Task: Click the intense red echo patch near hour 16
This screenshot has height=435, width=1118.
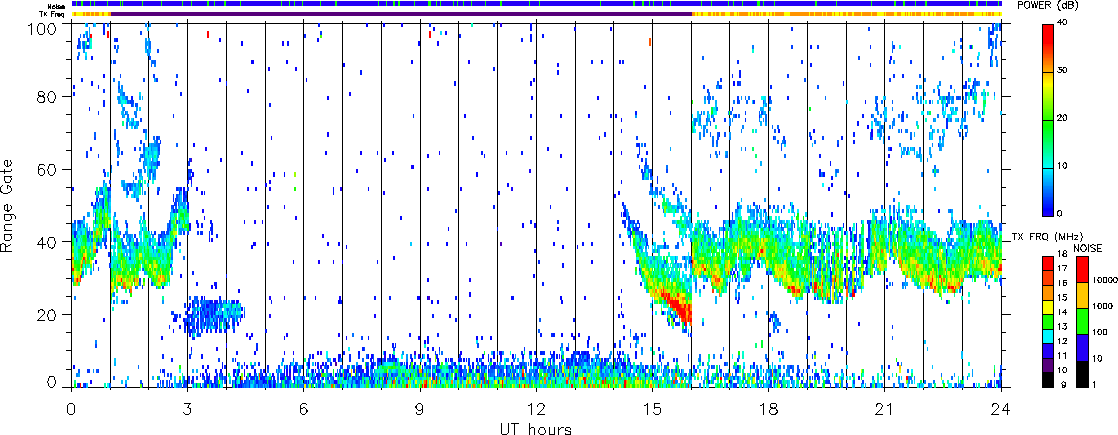Action: pyautogui.click(x=676, y=305)
